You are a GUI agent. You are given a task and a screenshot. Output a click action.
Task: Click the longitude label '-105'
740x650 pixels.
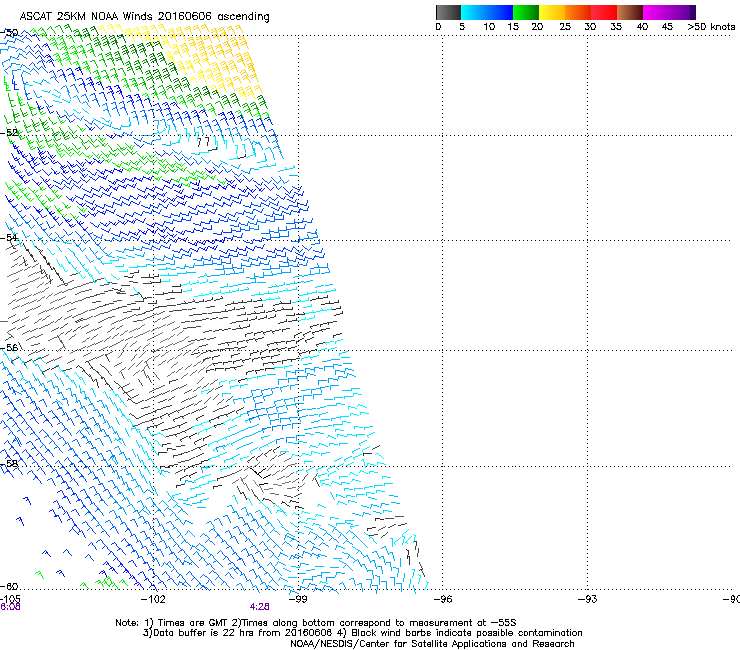click(x=10, y=599)
